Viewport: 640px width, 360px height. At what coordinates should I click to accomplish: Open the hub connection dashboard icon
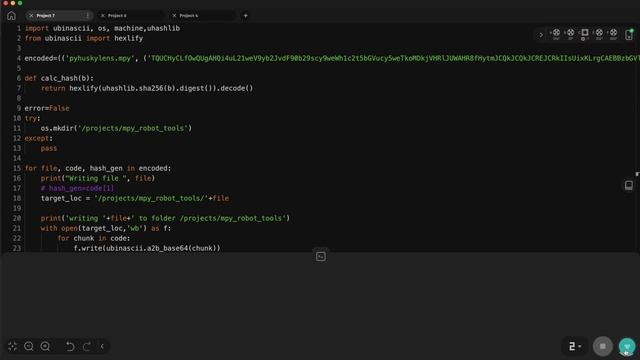(629, 34)
